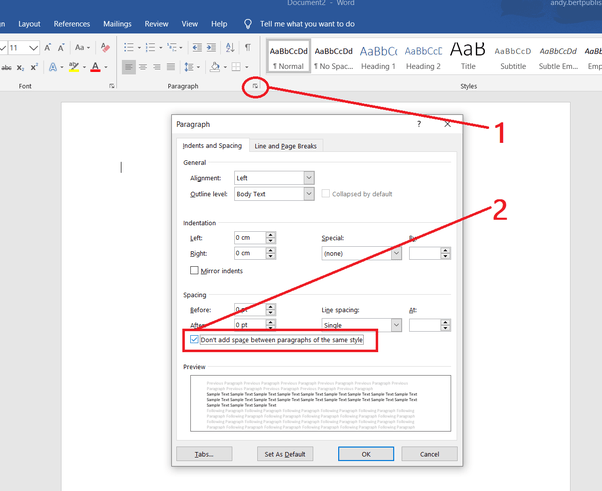Viewport: 602px width, 491px height.
Task: Open View ribbon tab
Action: (x=190, y=24)
